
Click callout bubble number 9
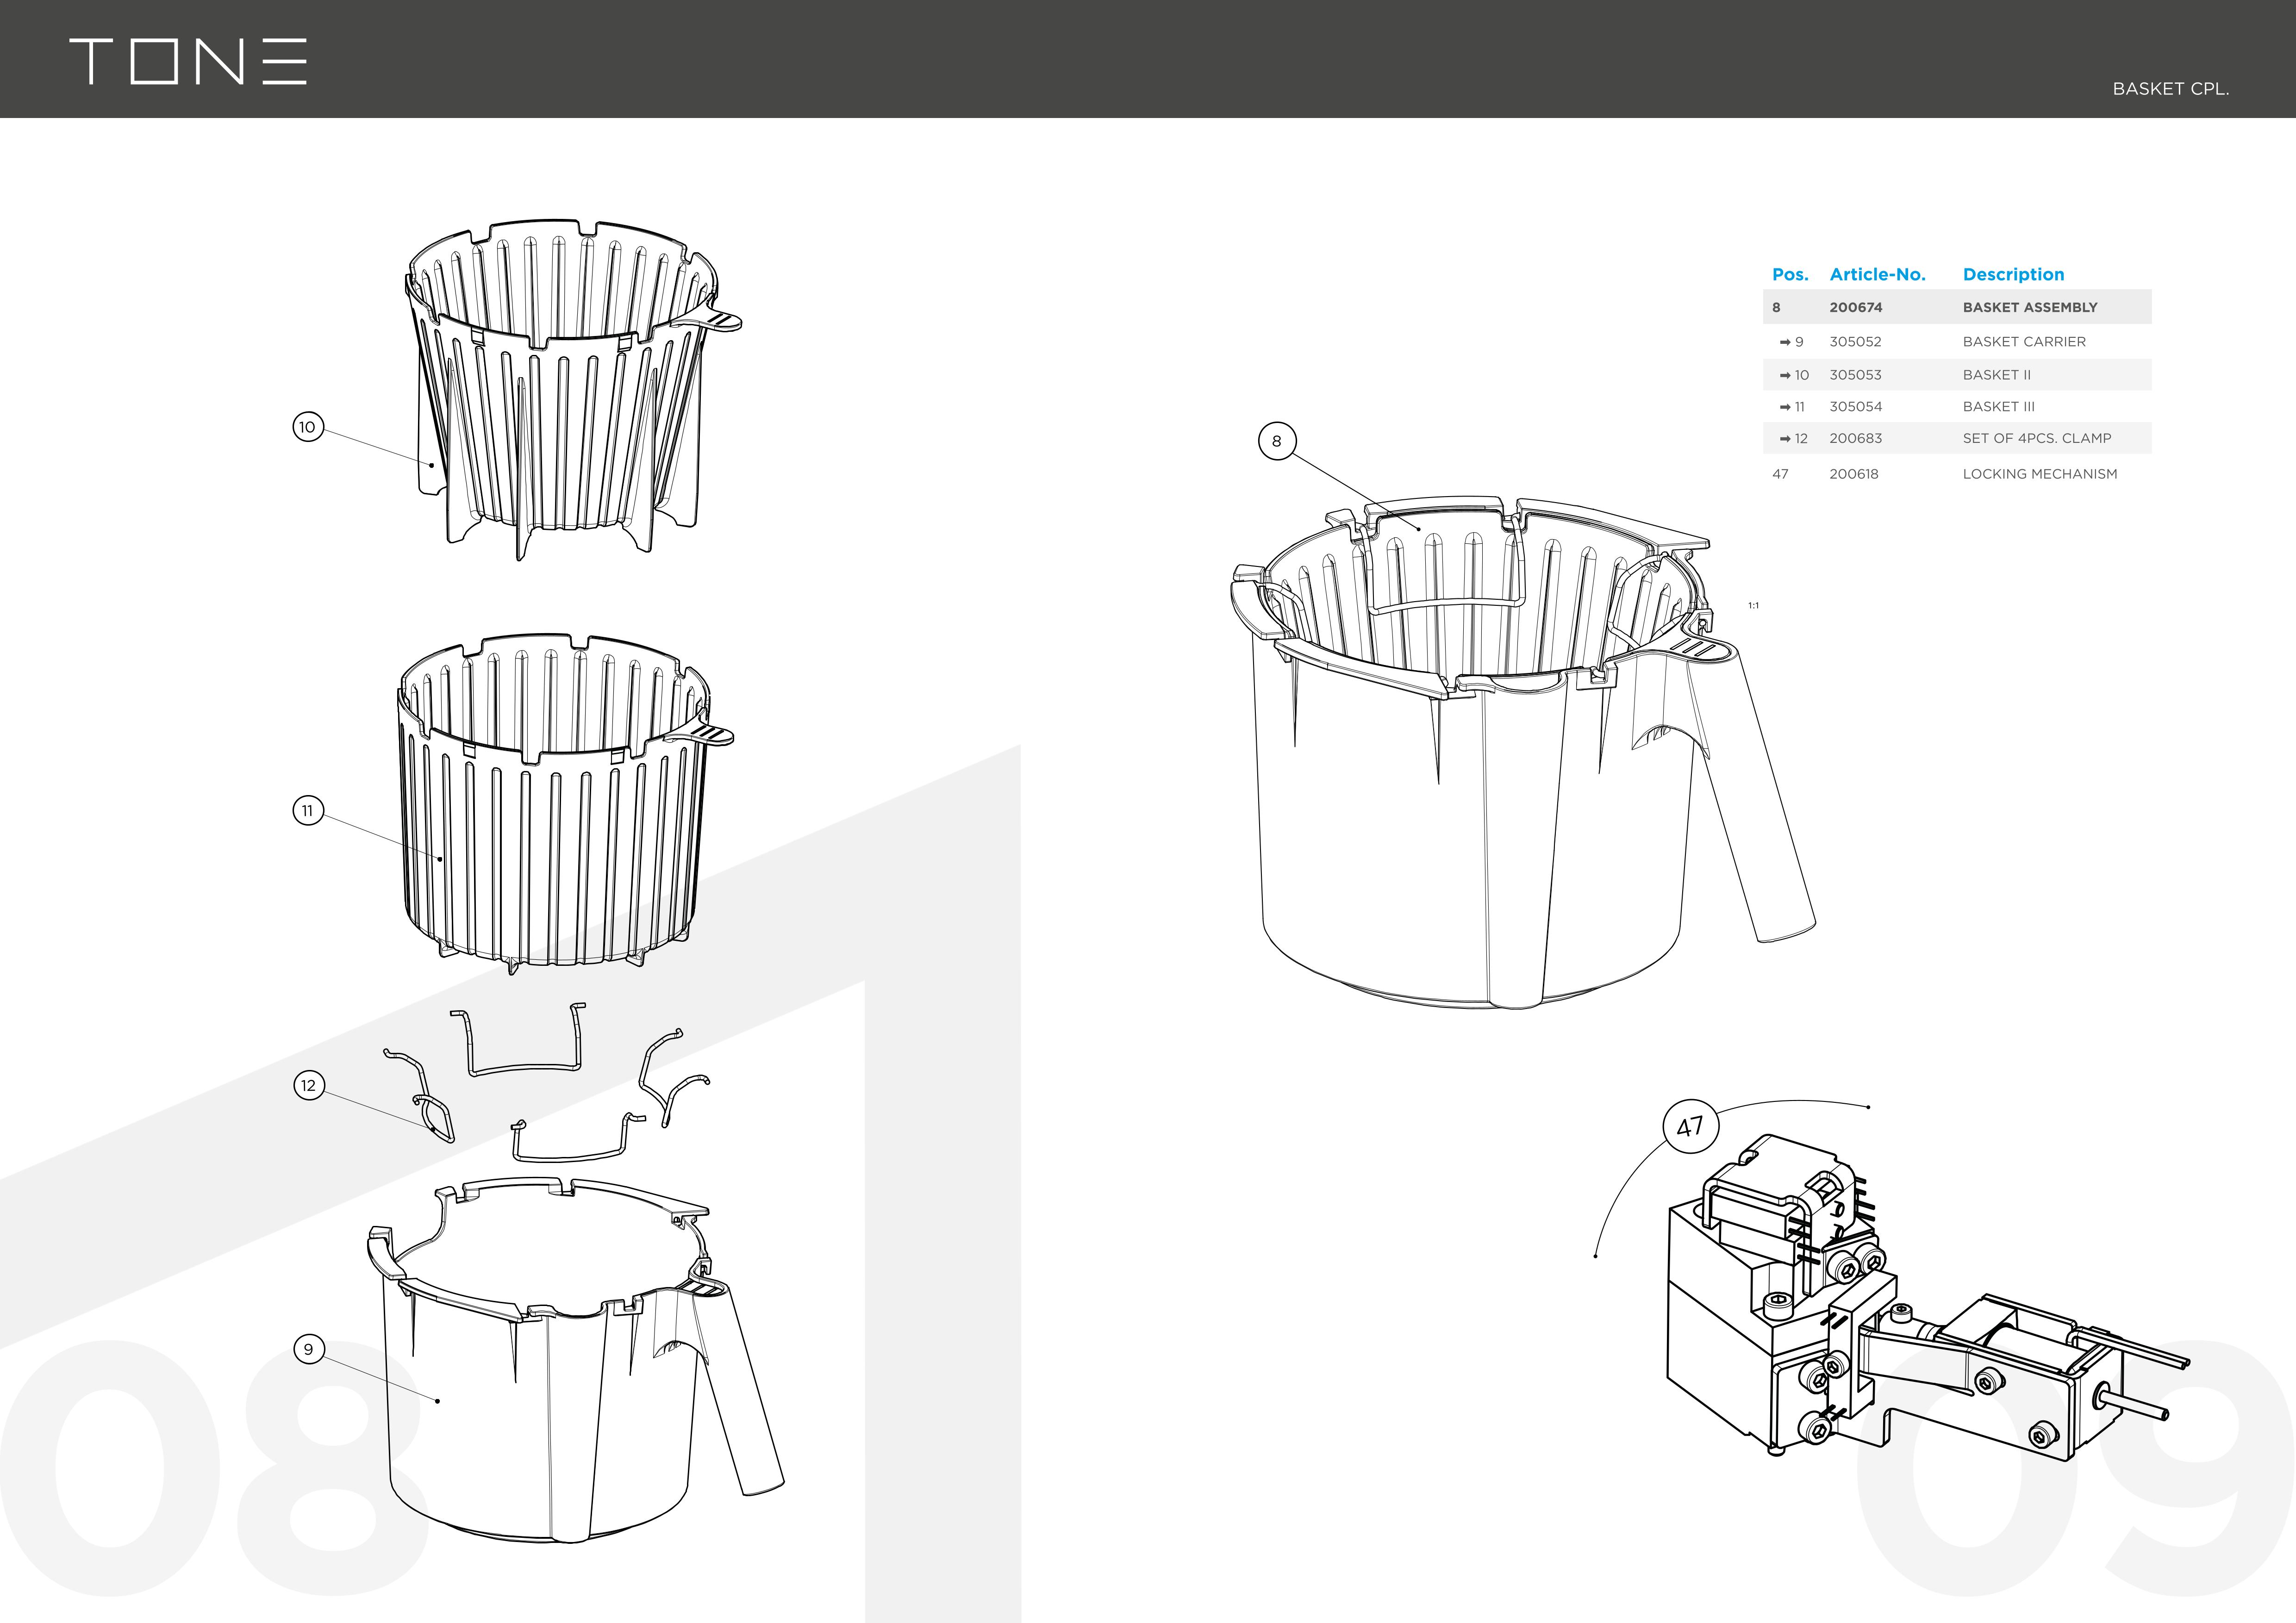[x=308, y=1349]
